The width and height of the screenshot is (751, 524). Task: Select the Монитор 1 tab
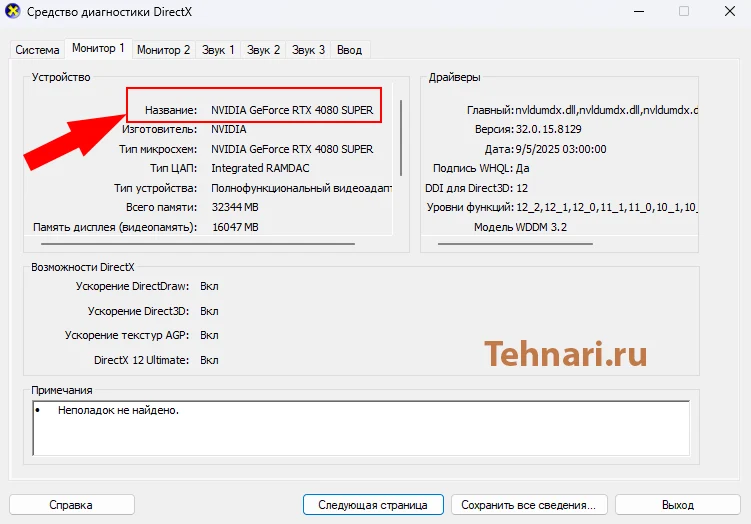click(98, 48)
